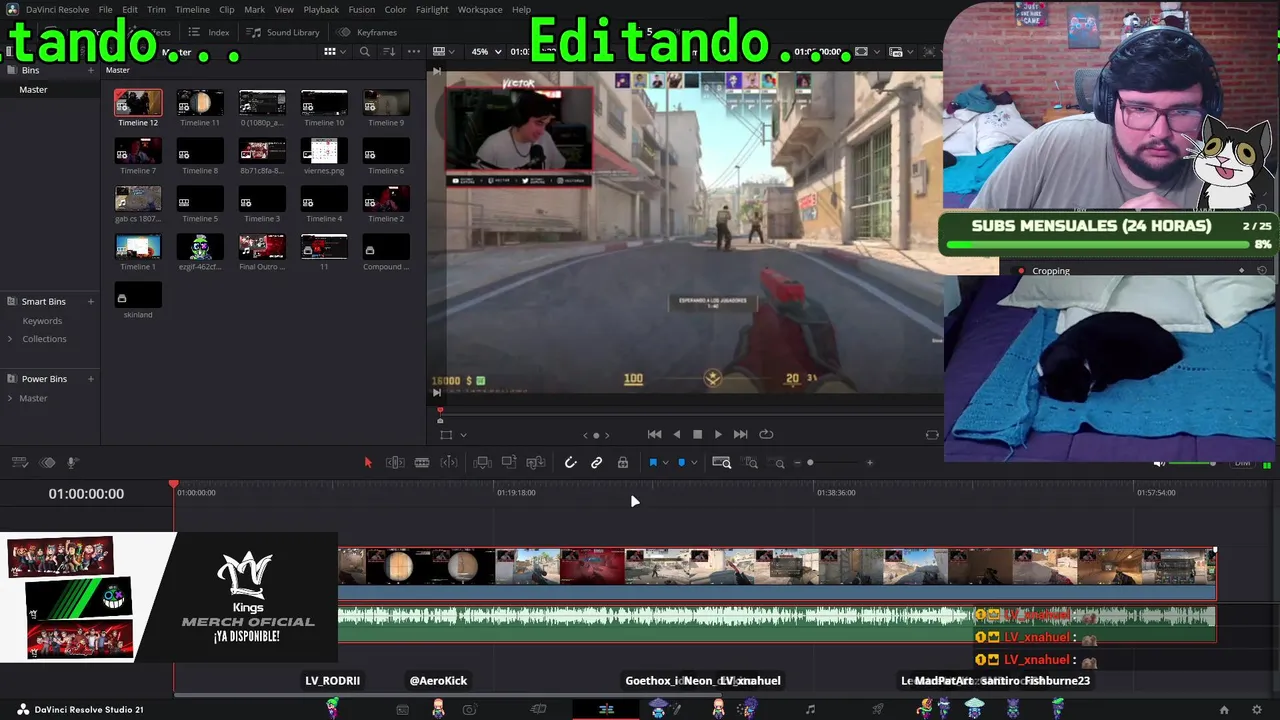Open the Media Pool three-dot options menu
Image resolution: width=1280 pixels, height=720 pixels.
point(413,52)
